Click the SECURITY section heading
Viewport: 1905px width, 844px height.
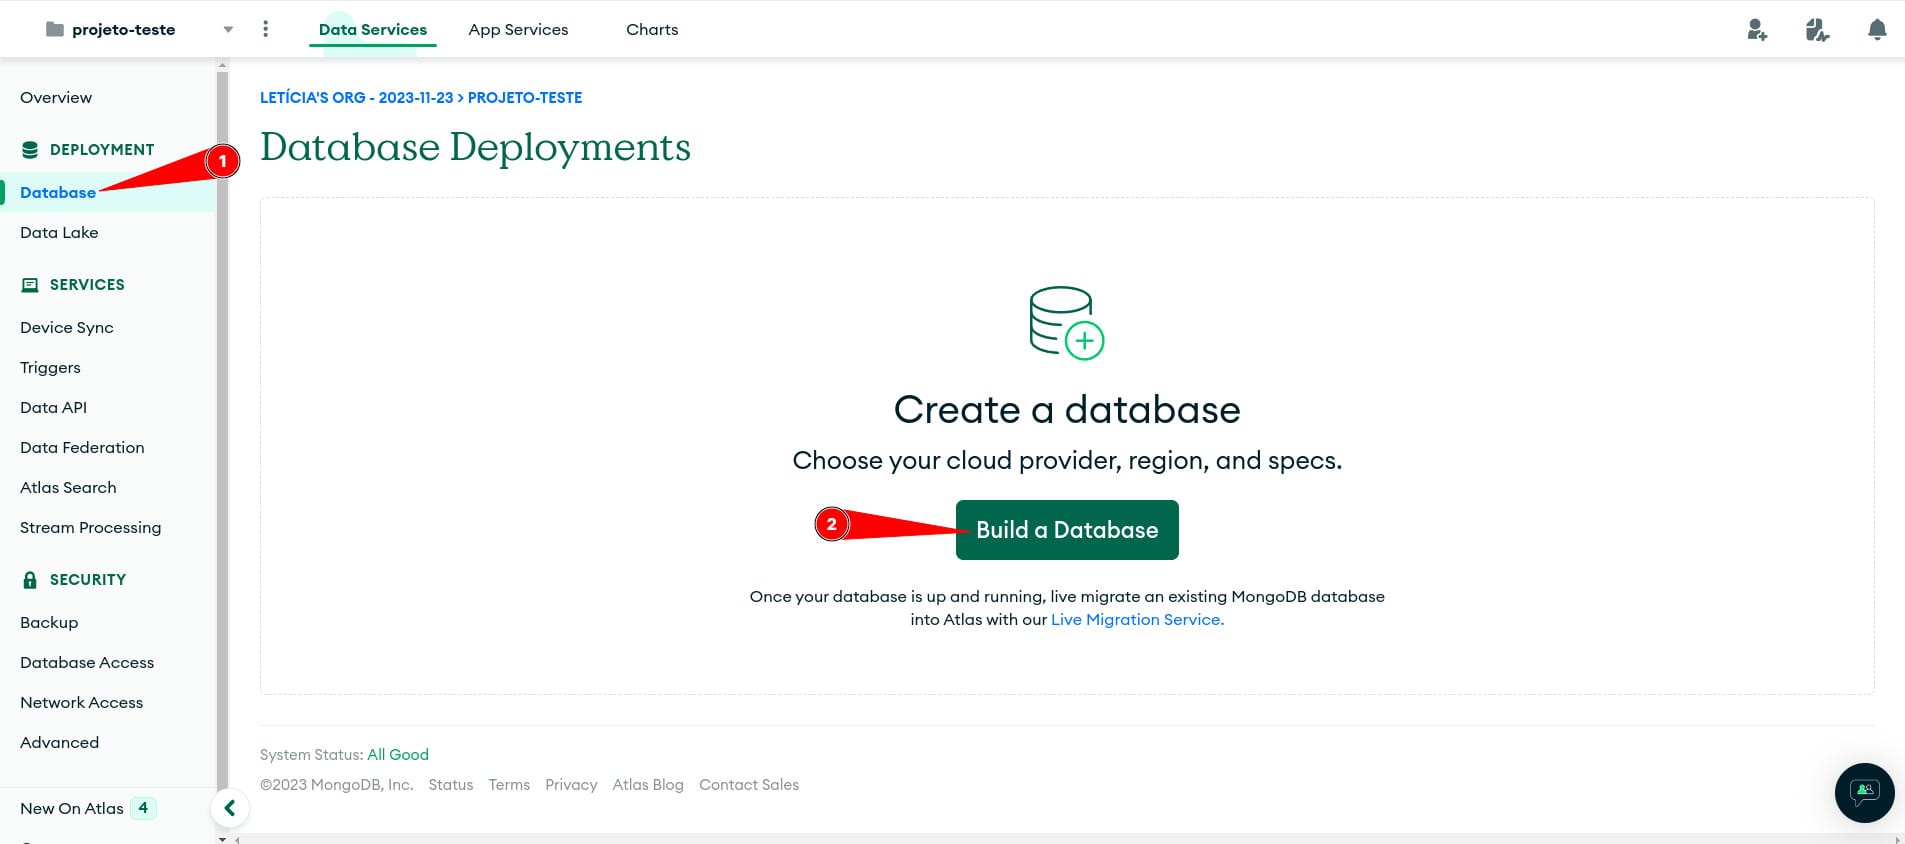[x=88, y=579]
